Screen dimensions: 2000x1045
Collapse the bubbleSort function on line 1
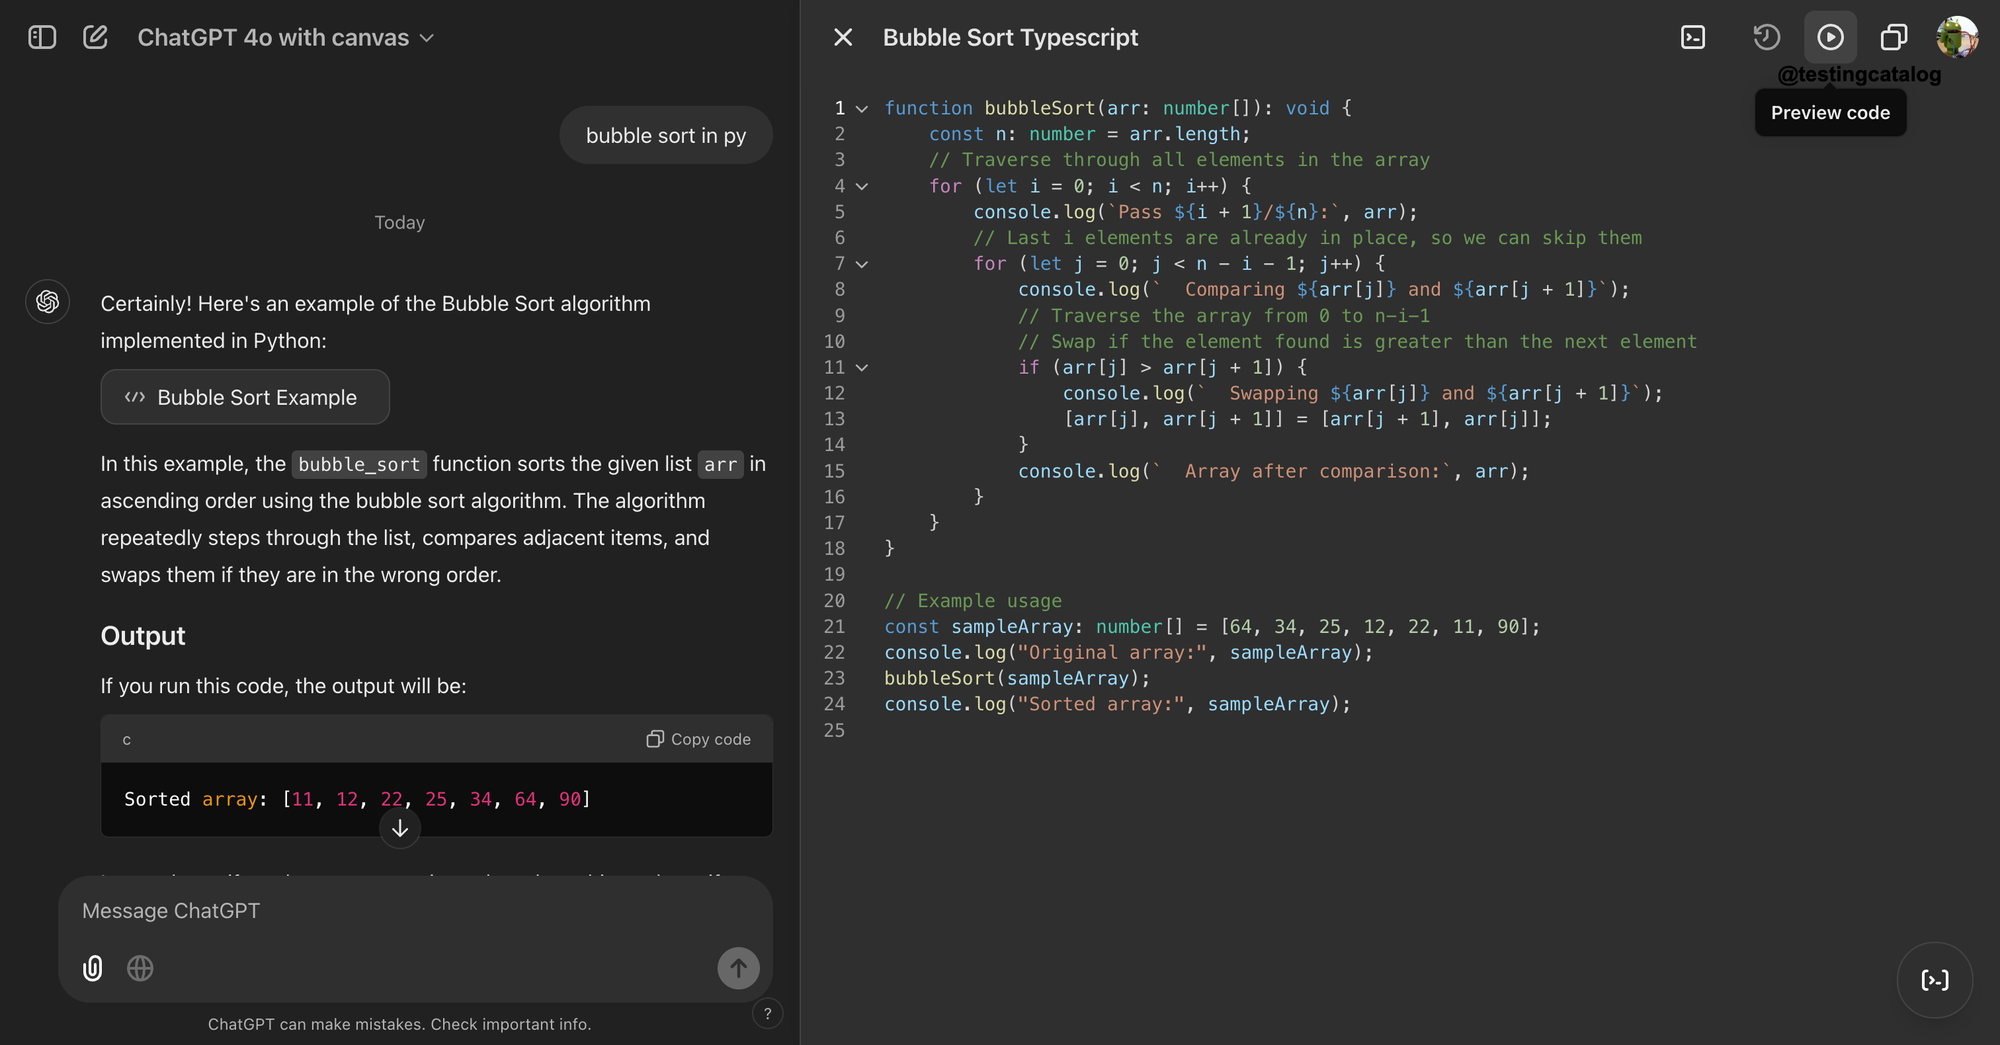coord(862,108)
